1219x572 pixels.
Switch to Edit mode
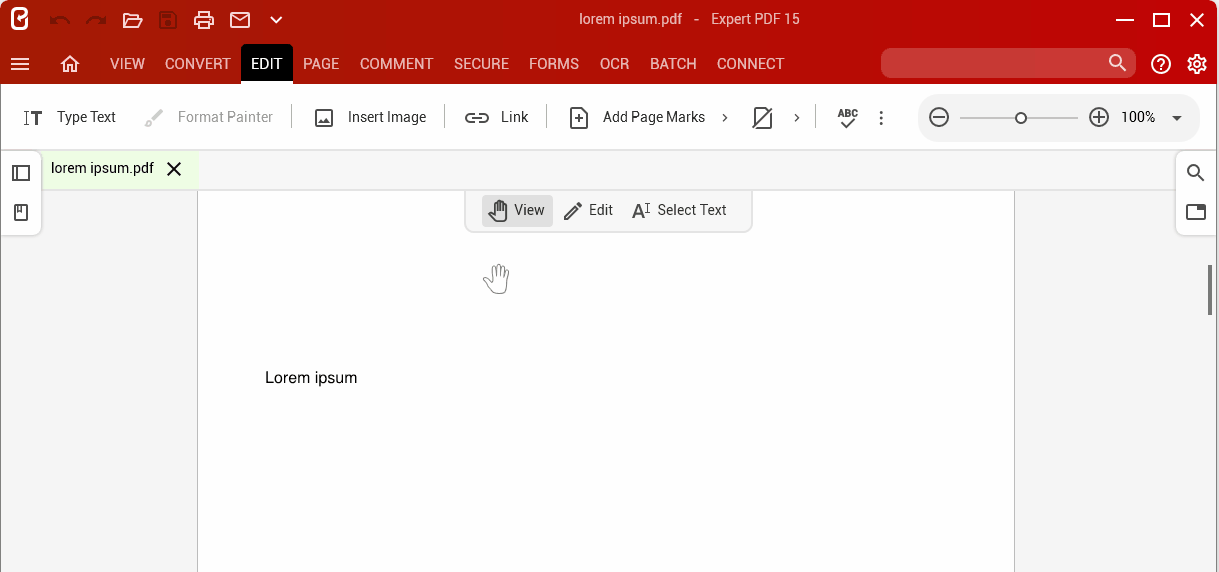588,210
